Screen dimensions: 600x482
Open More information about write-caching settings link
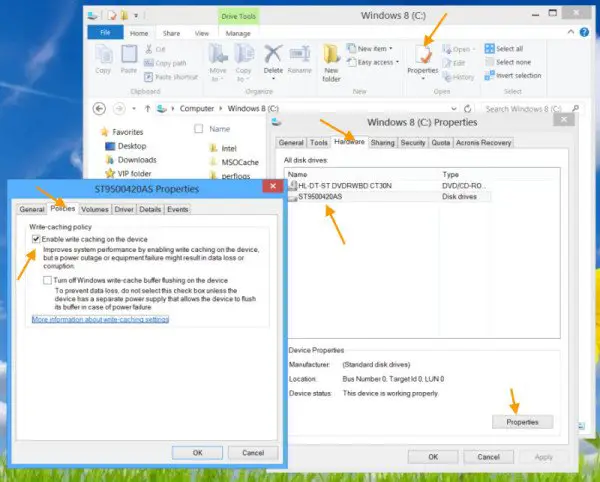tap(100, 319)
